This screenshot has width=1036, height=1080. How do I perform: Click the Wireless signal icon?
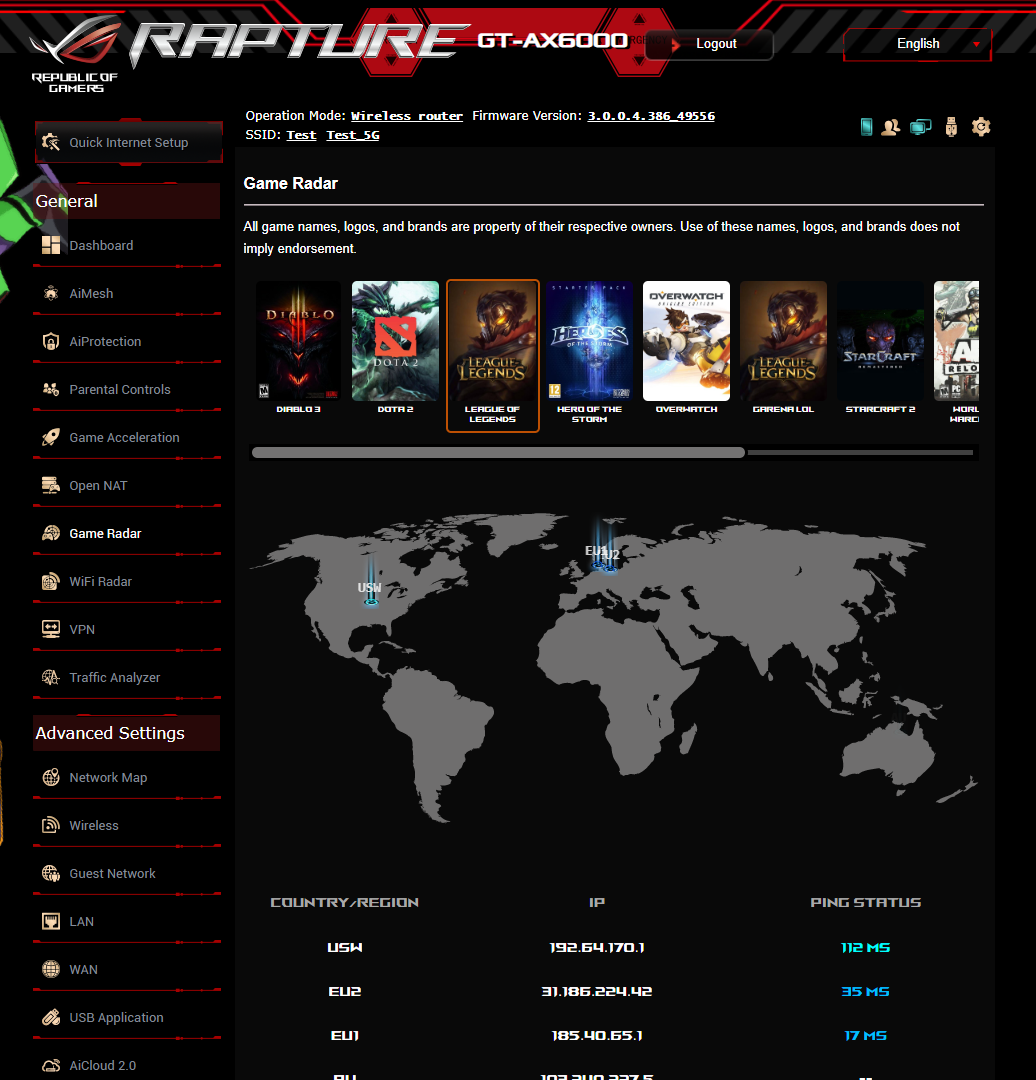tap(51, 825)
